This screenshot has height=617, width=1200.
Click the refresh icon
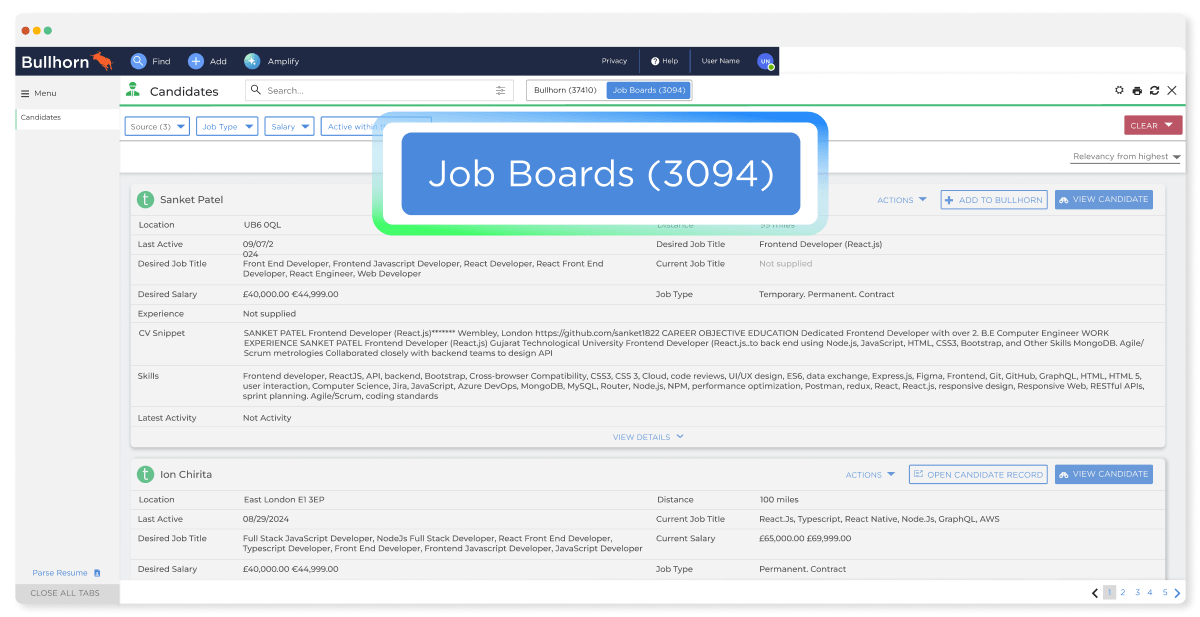[1154, 90]
